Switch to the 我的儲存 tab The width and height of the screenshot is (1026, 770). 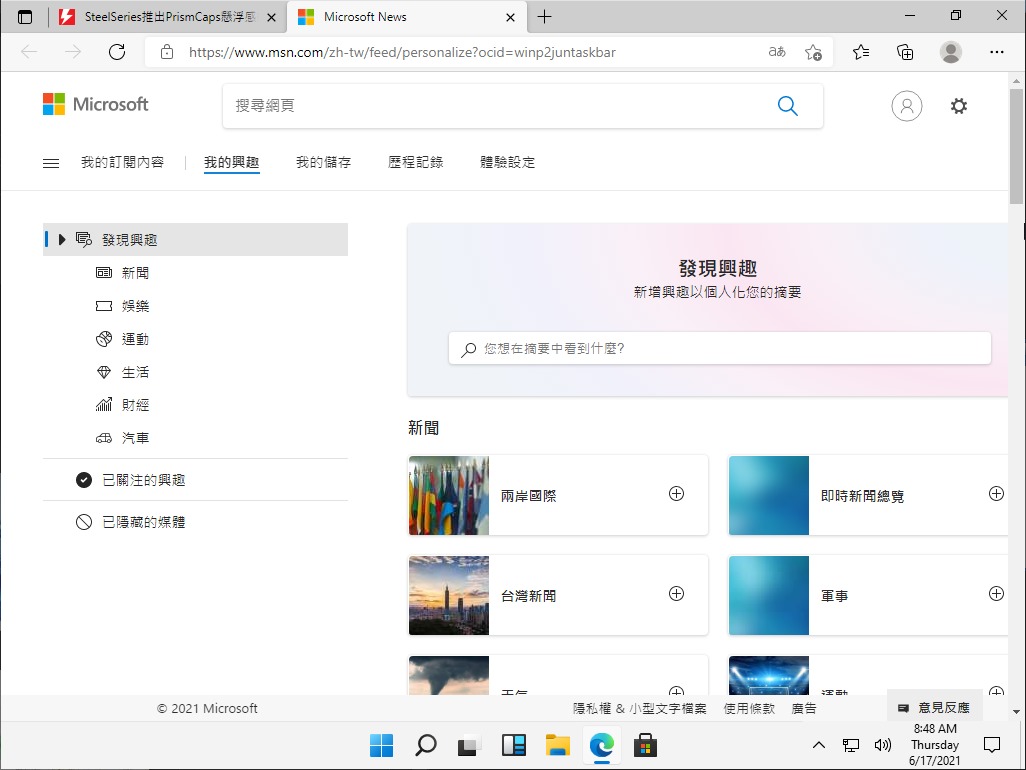coord(323,162)
